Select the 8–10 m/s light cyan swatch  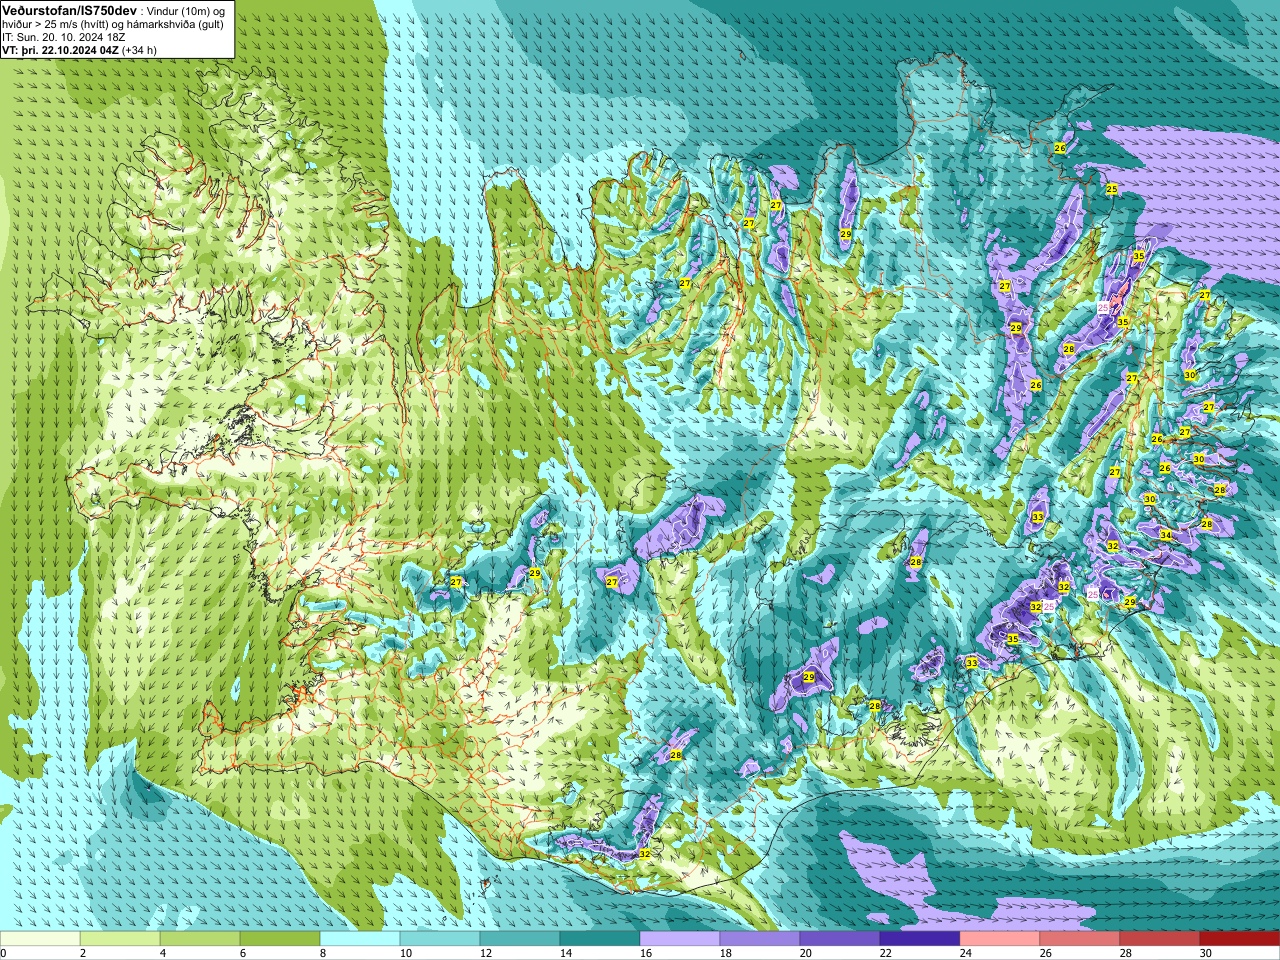[360, 938]
